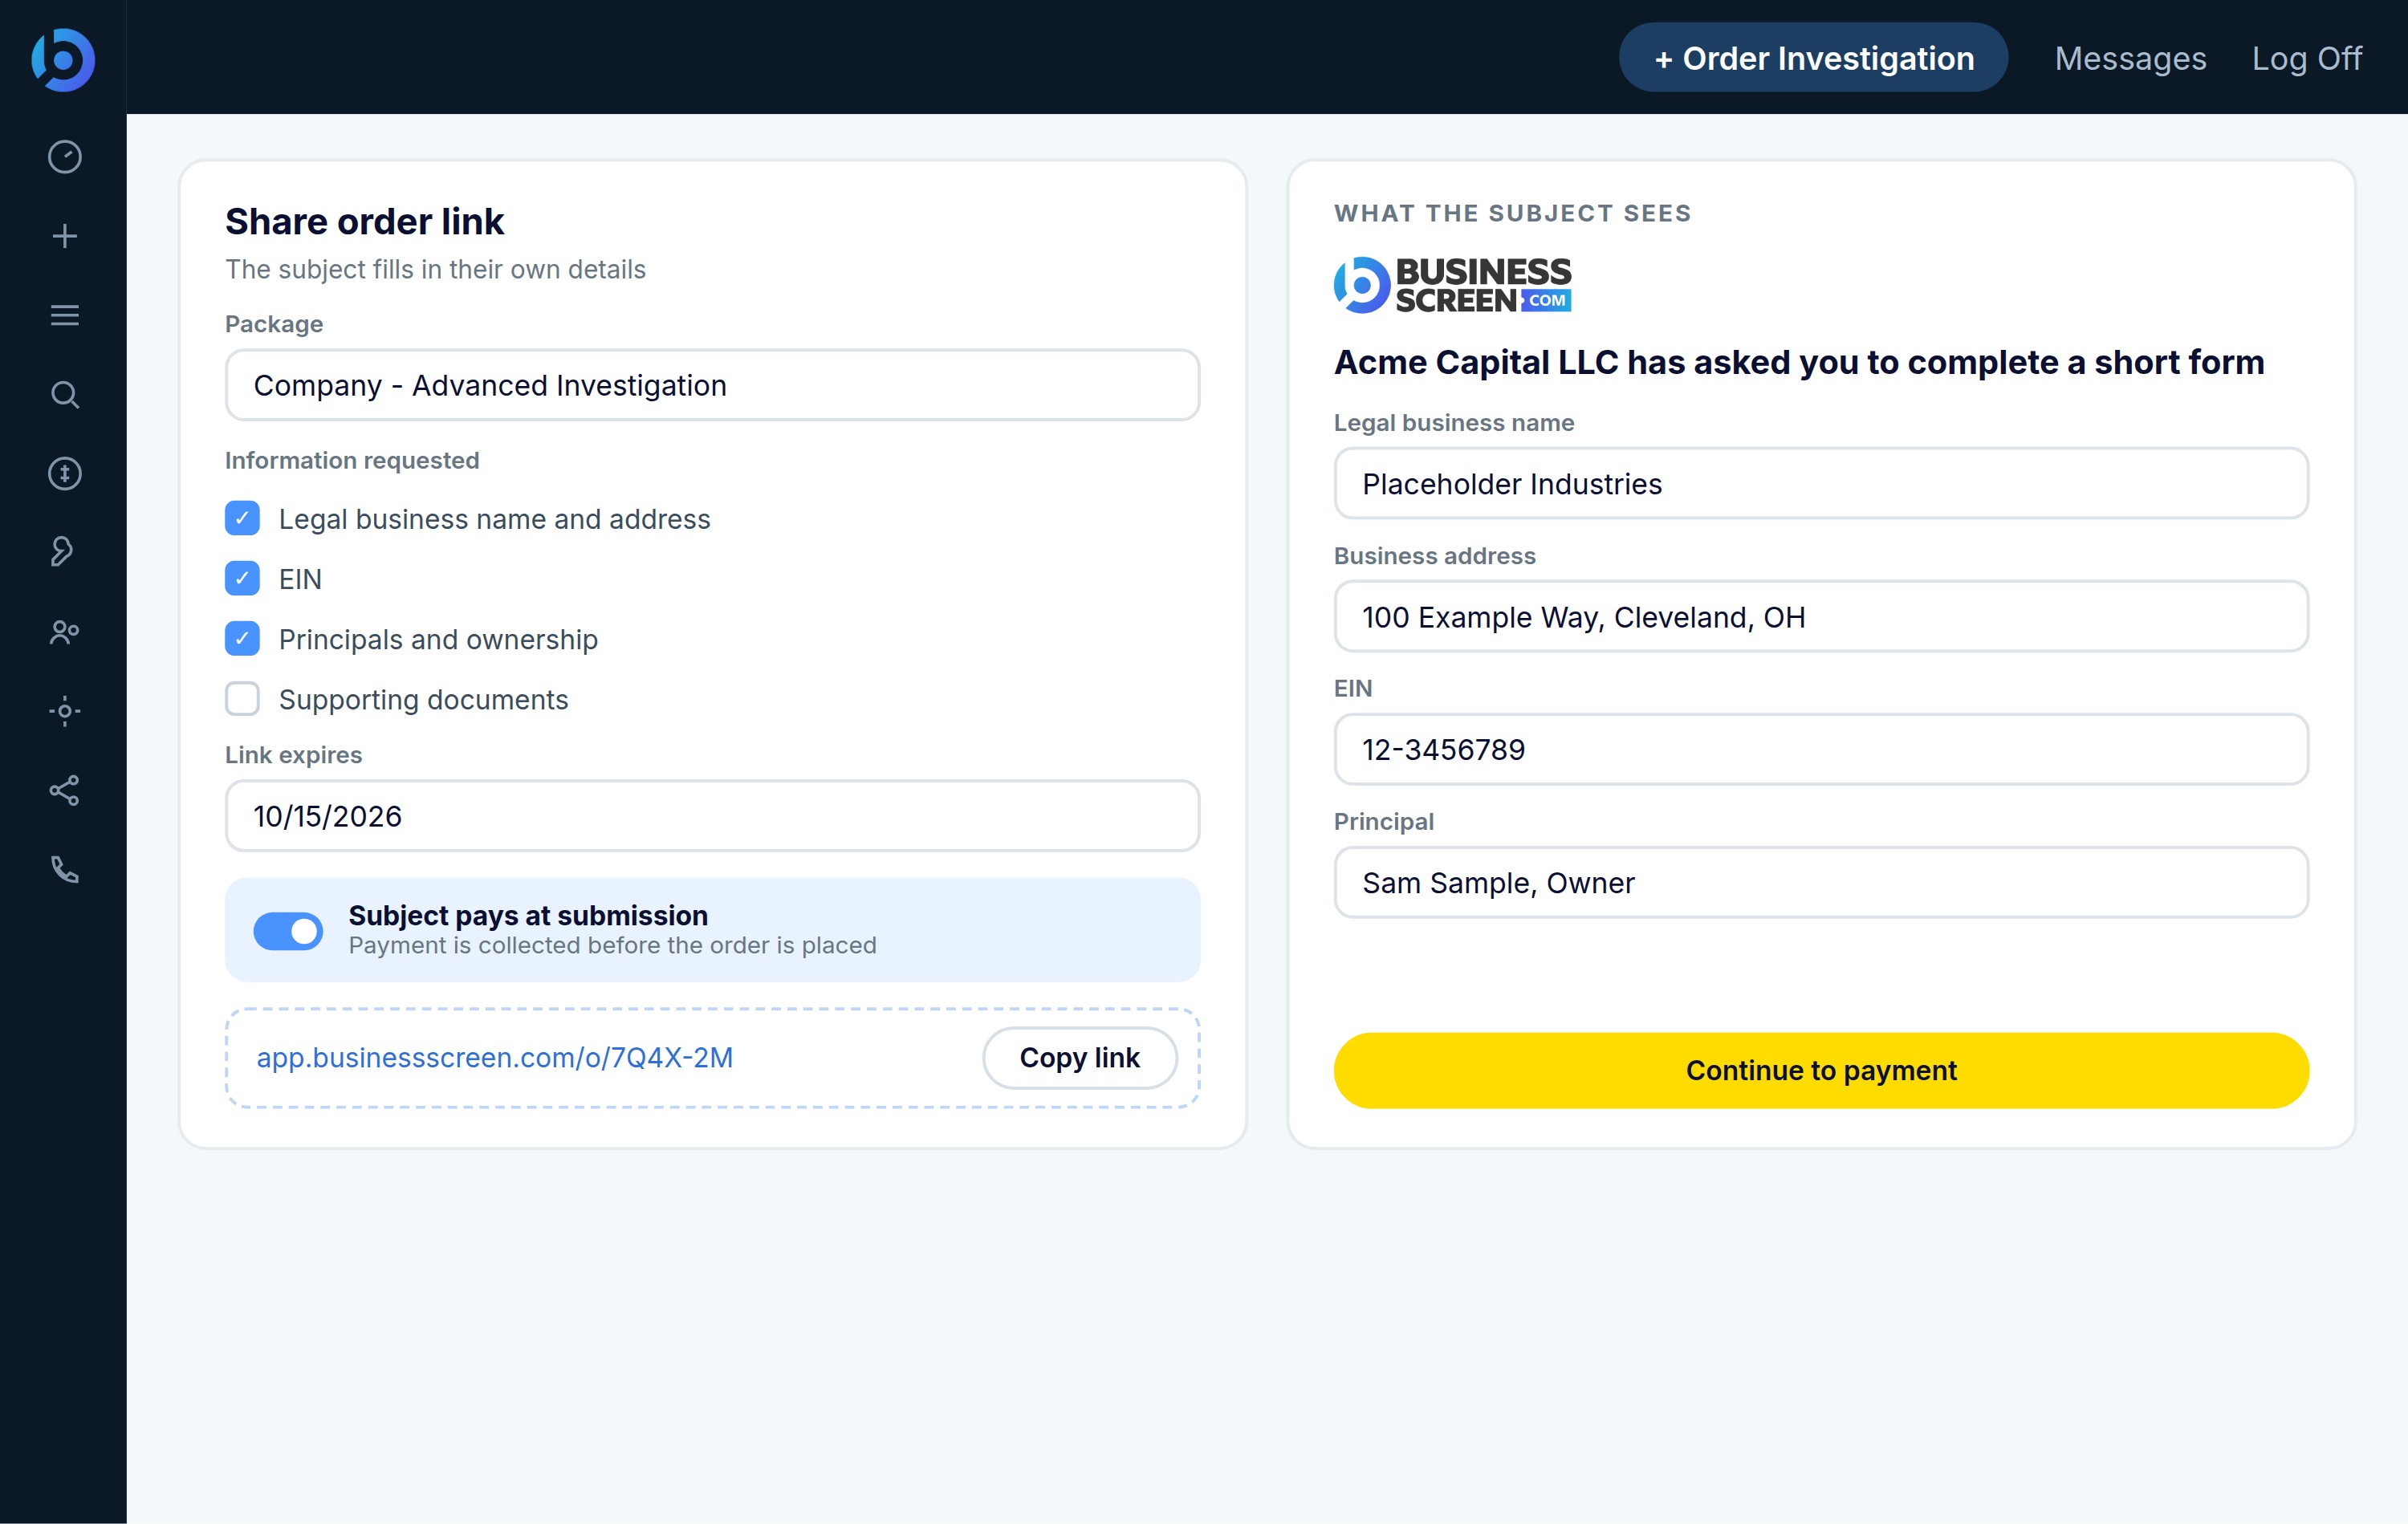This screenshot has width=2408, height=1524.
Task: Uncheck Principals and ownership checkbox
Action: click(242, 639)
